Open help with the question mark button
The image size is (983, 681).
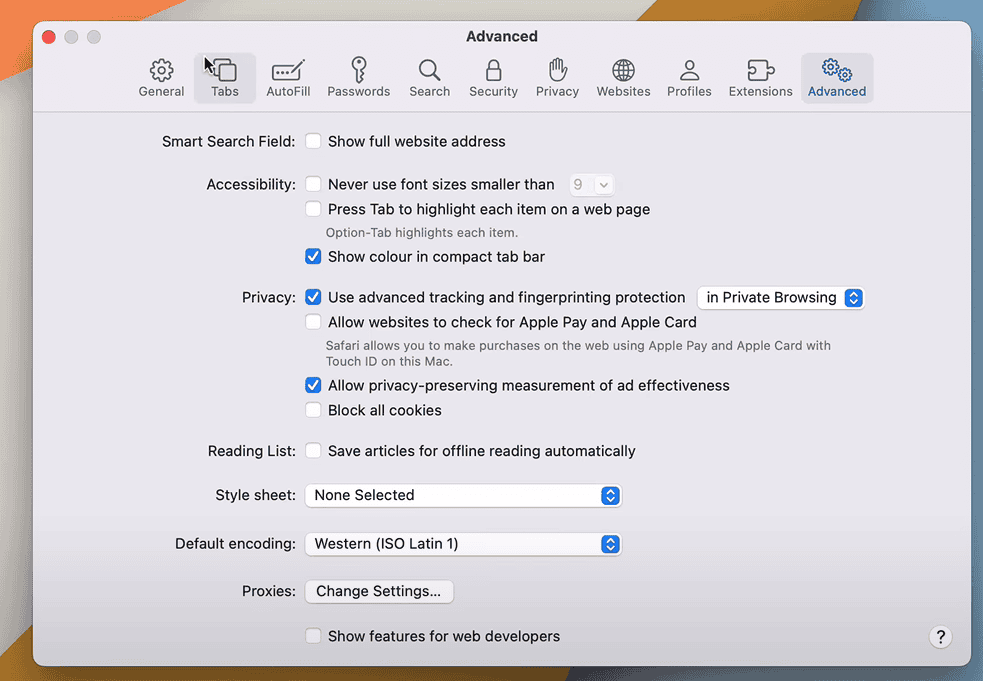[940, 637]
